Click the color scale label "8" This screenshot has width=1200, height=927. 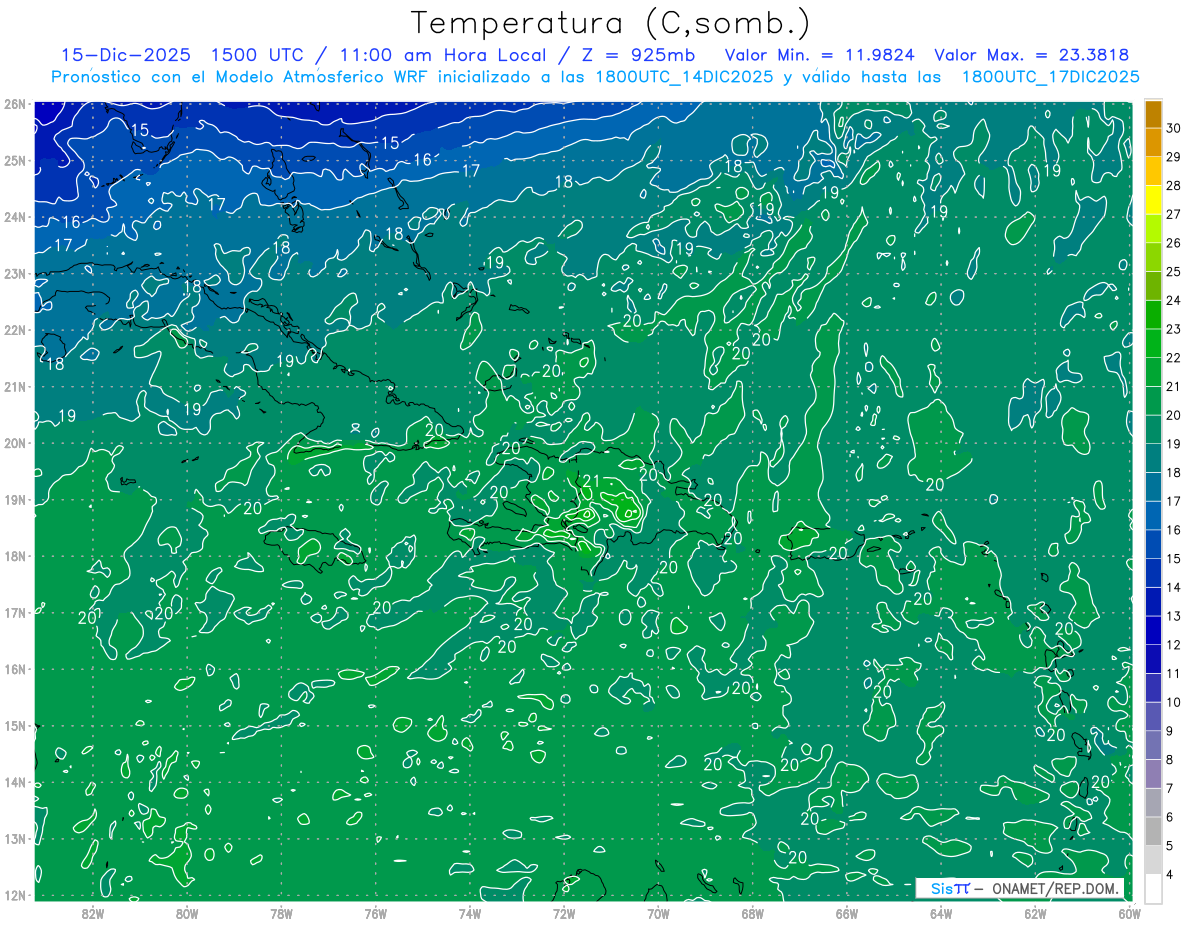(x=1170, y=760)
